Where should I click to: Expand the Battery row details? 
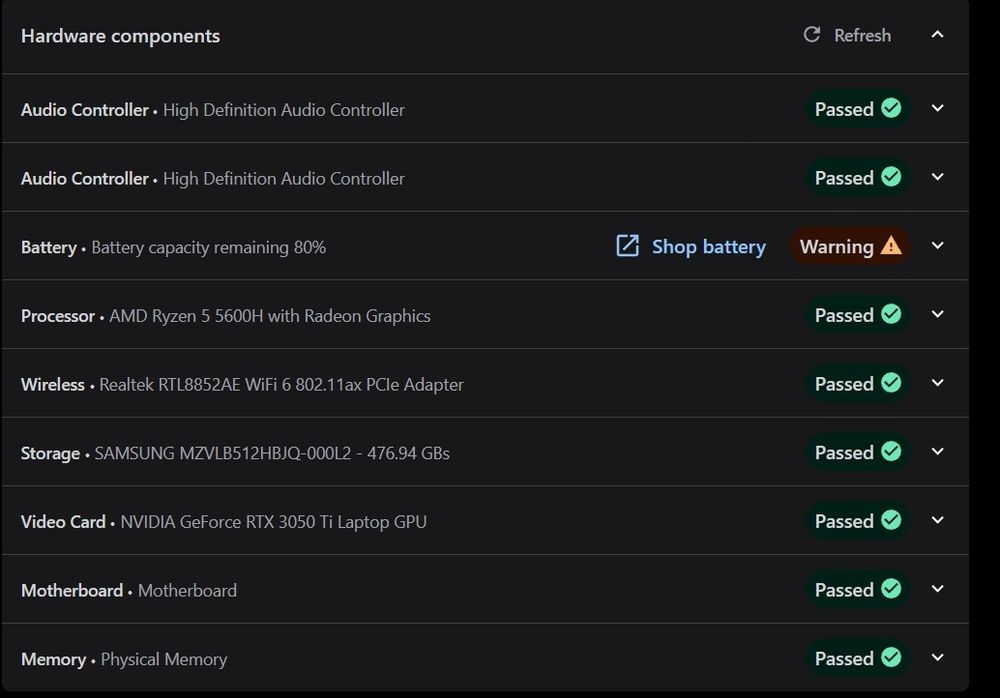(x=937, y=246)
